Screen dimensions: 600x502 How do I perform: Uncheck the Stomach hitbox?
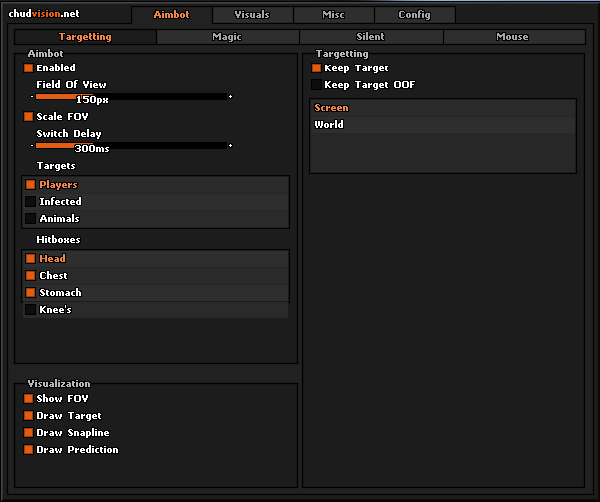(x=31, y=293)
